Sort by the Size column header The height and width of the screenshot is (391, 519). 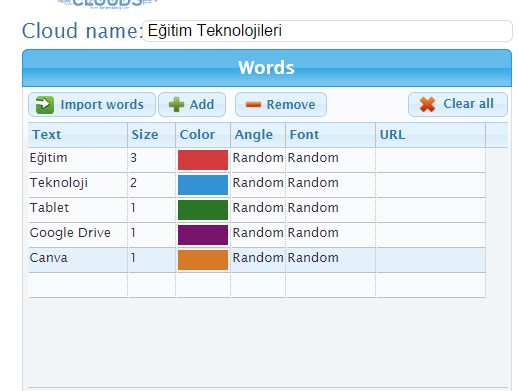tap(152, 135)
